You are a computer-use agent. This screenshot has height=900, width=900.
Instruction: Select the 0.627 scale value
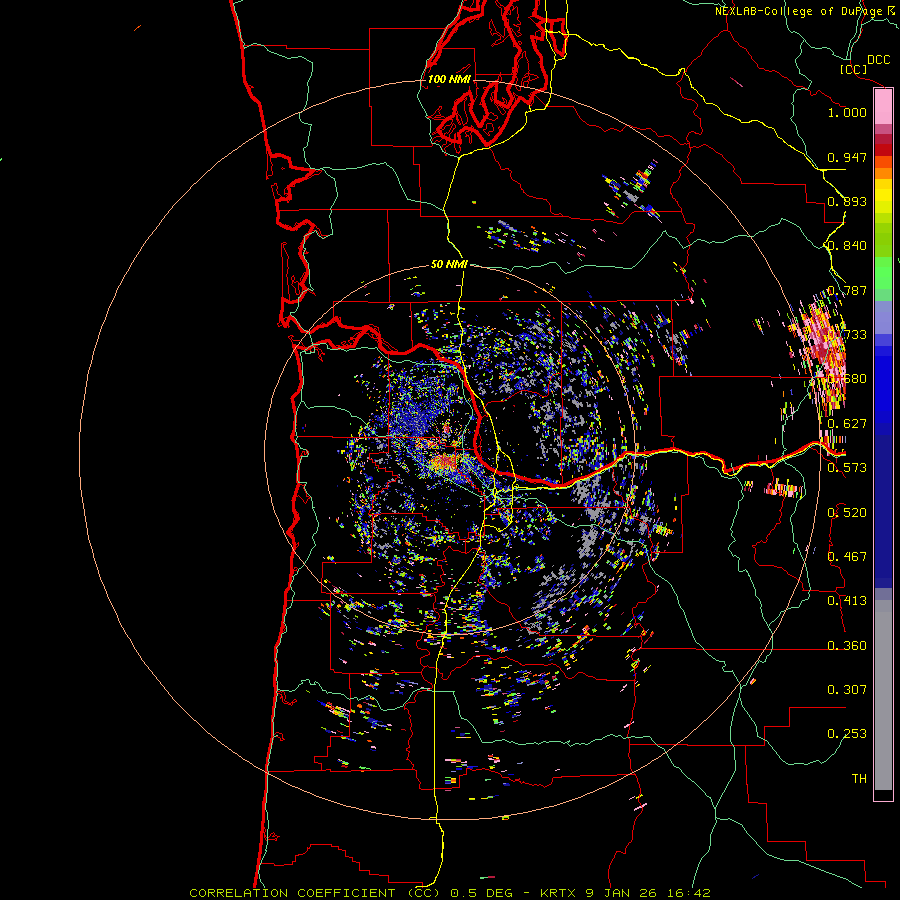pyautogui.click(x=847, y=424)
